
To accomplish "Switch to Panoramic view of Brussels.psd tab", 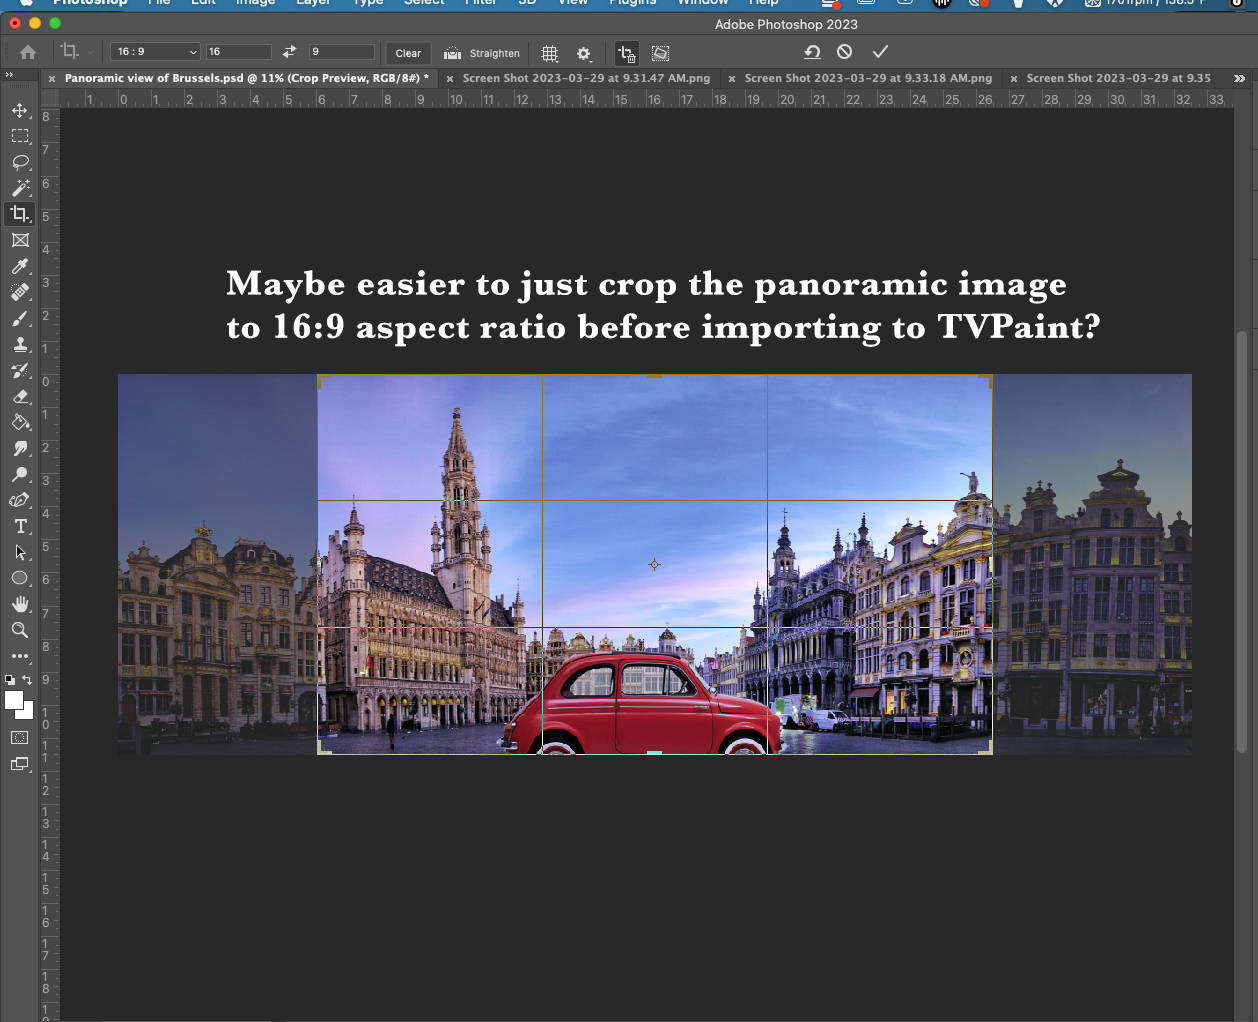I will click(247, 78).
